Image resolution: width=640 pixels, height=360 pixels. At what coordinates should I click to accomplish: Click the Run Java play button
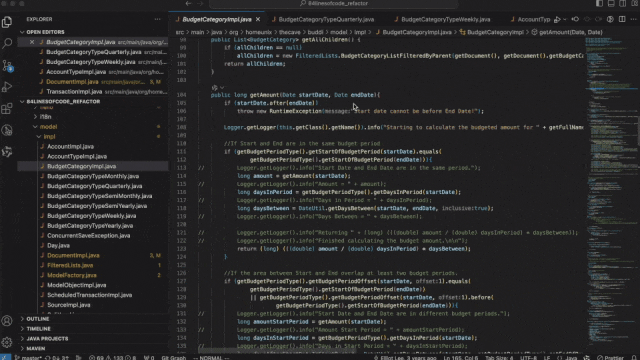[x=557, y=19]
